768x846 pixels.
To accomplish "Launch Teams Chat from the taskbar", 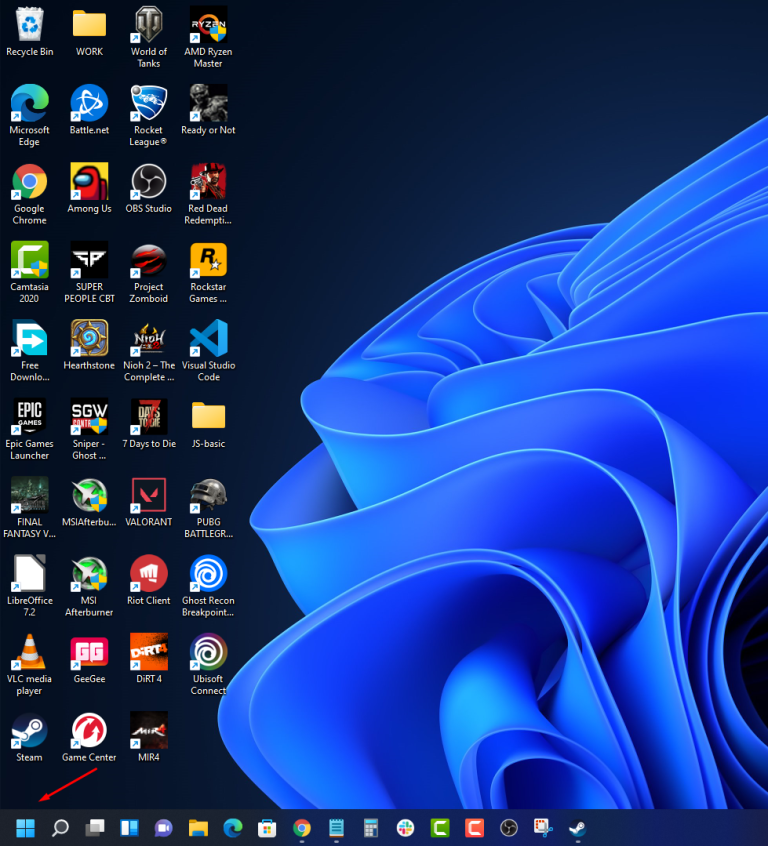I will click(164, 827).
